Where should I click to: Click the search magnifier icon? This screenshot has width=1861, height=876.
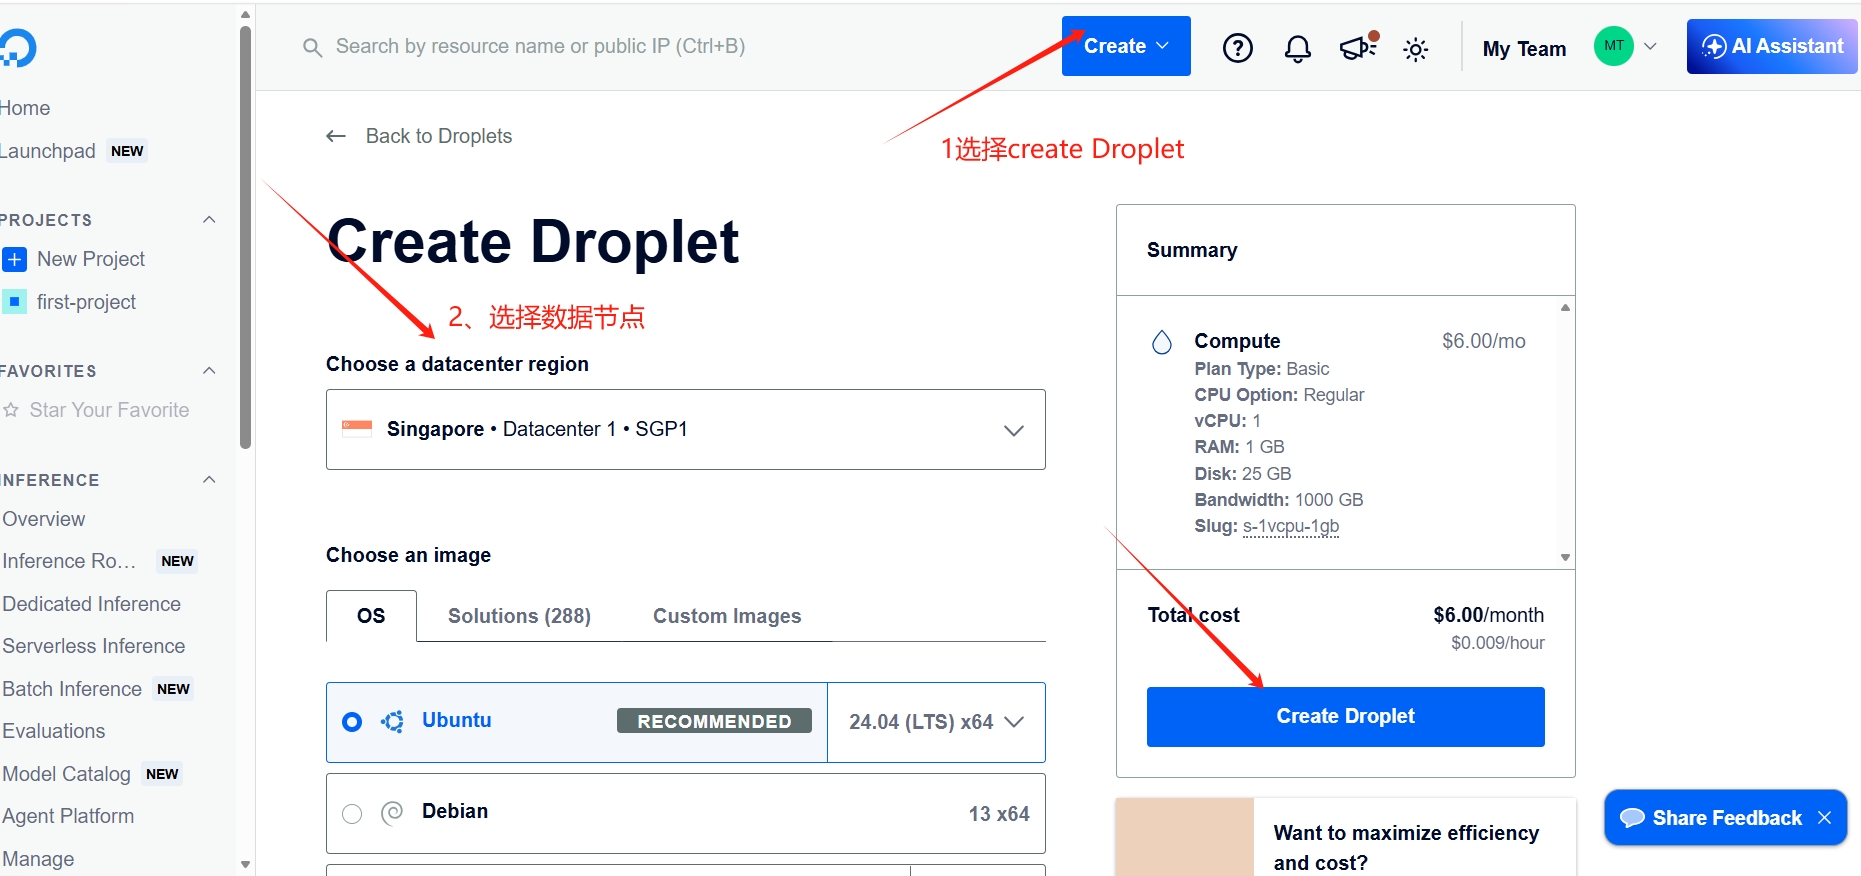coord(312,47)
